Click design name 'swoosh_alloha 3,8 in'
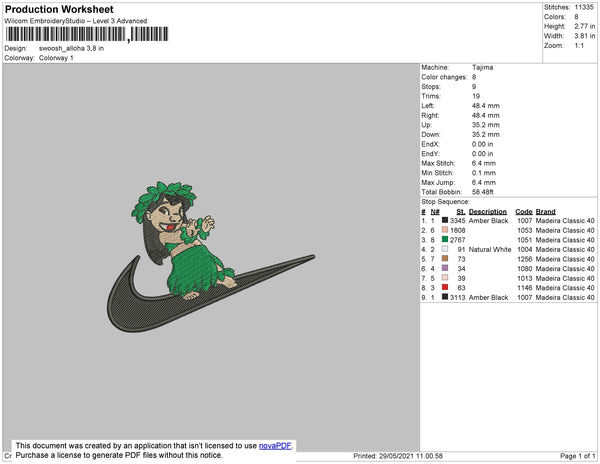This screenshot has width=600, height=464. 71,49
